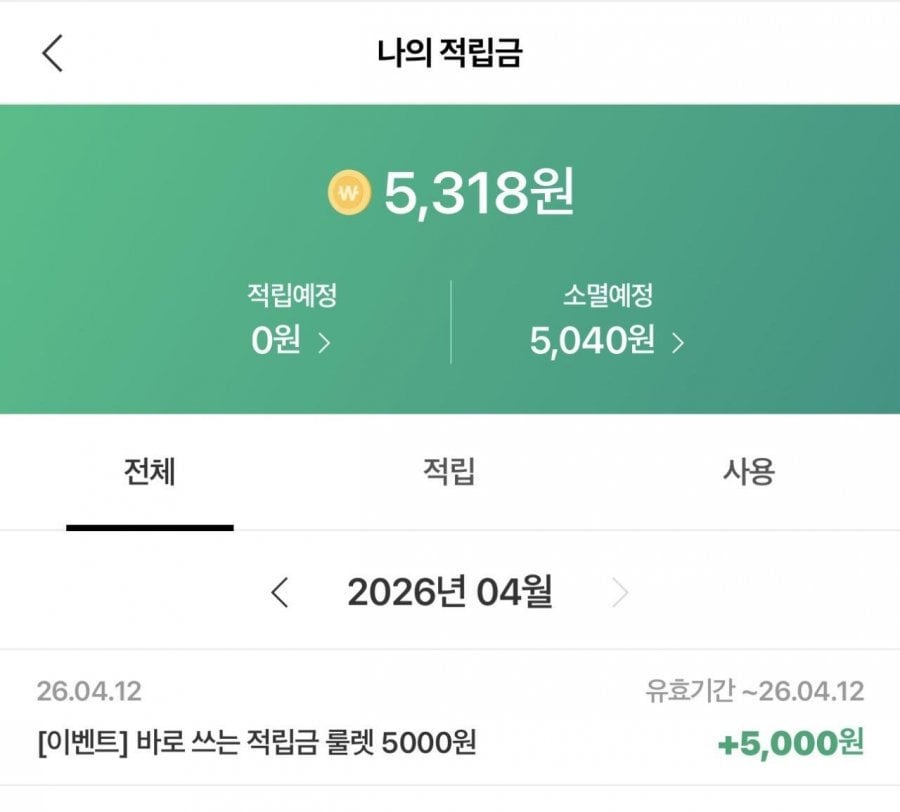Expand the chevron beside 0원
The image size is (900, 812).
tap(324, 343)
